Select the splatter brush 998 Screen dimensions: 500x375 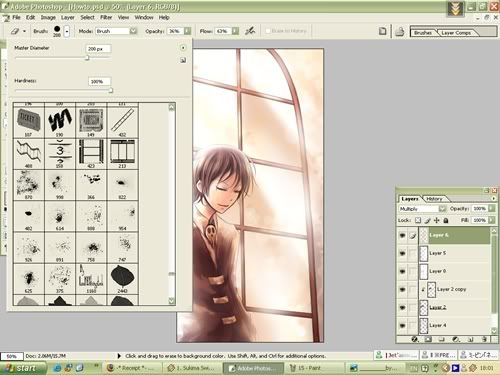[60, 185]
